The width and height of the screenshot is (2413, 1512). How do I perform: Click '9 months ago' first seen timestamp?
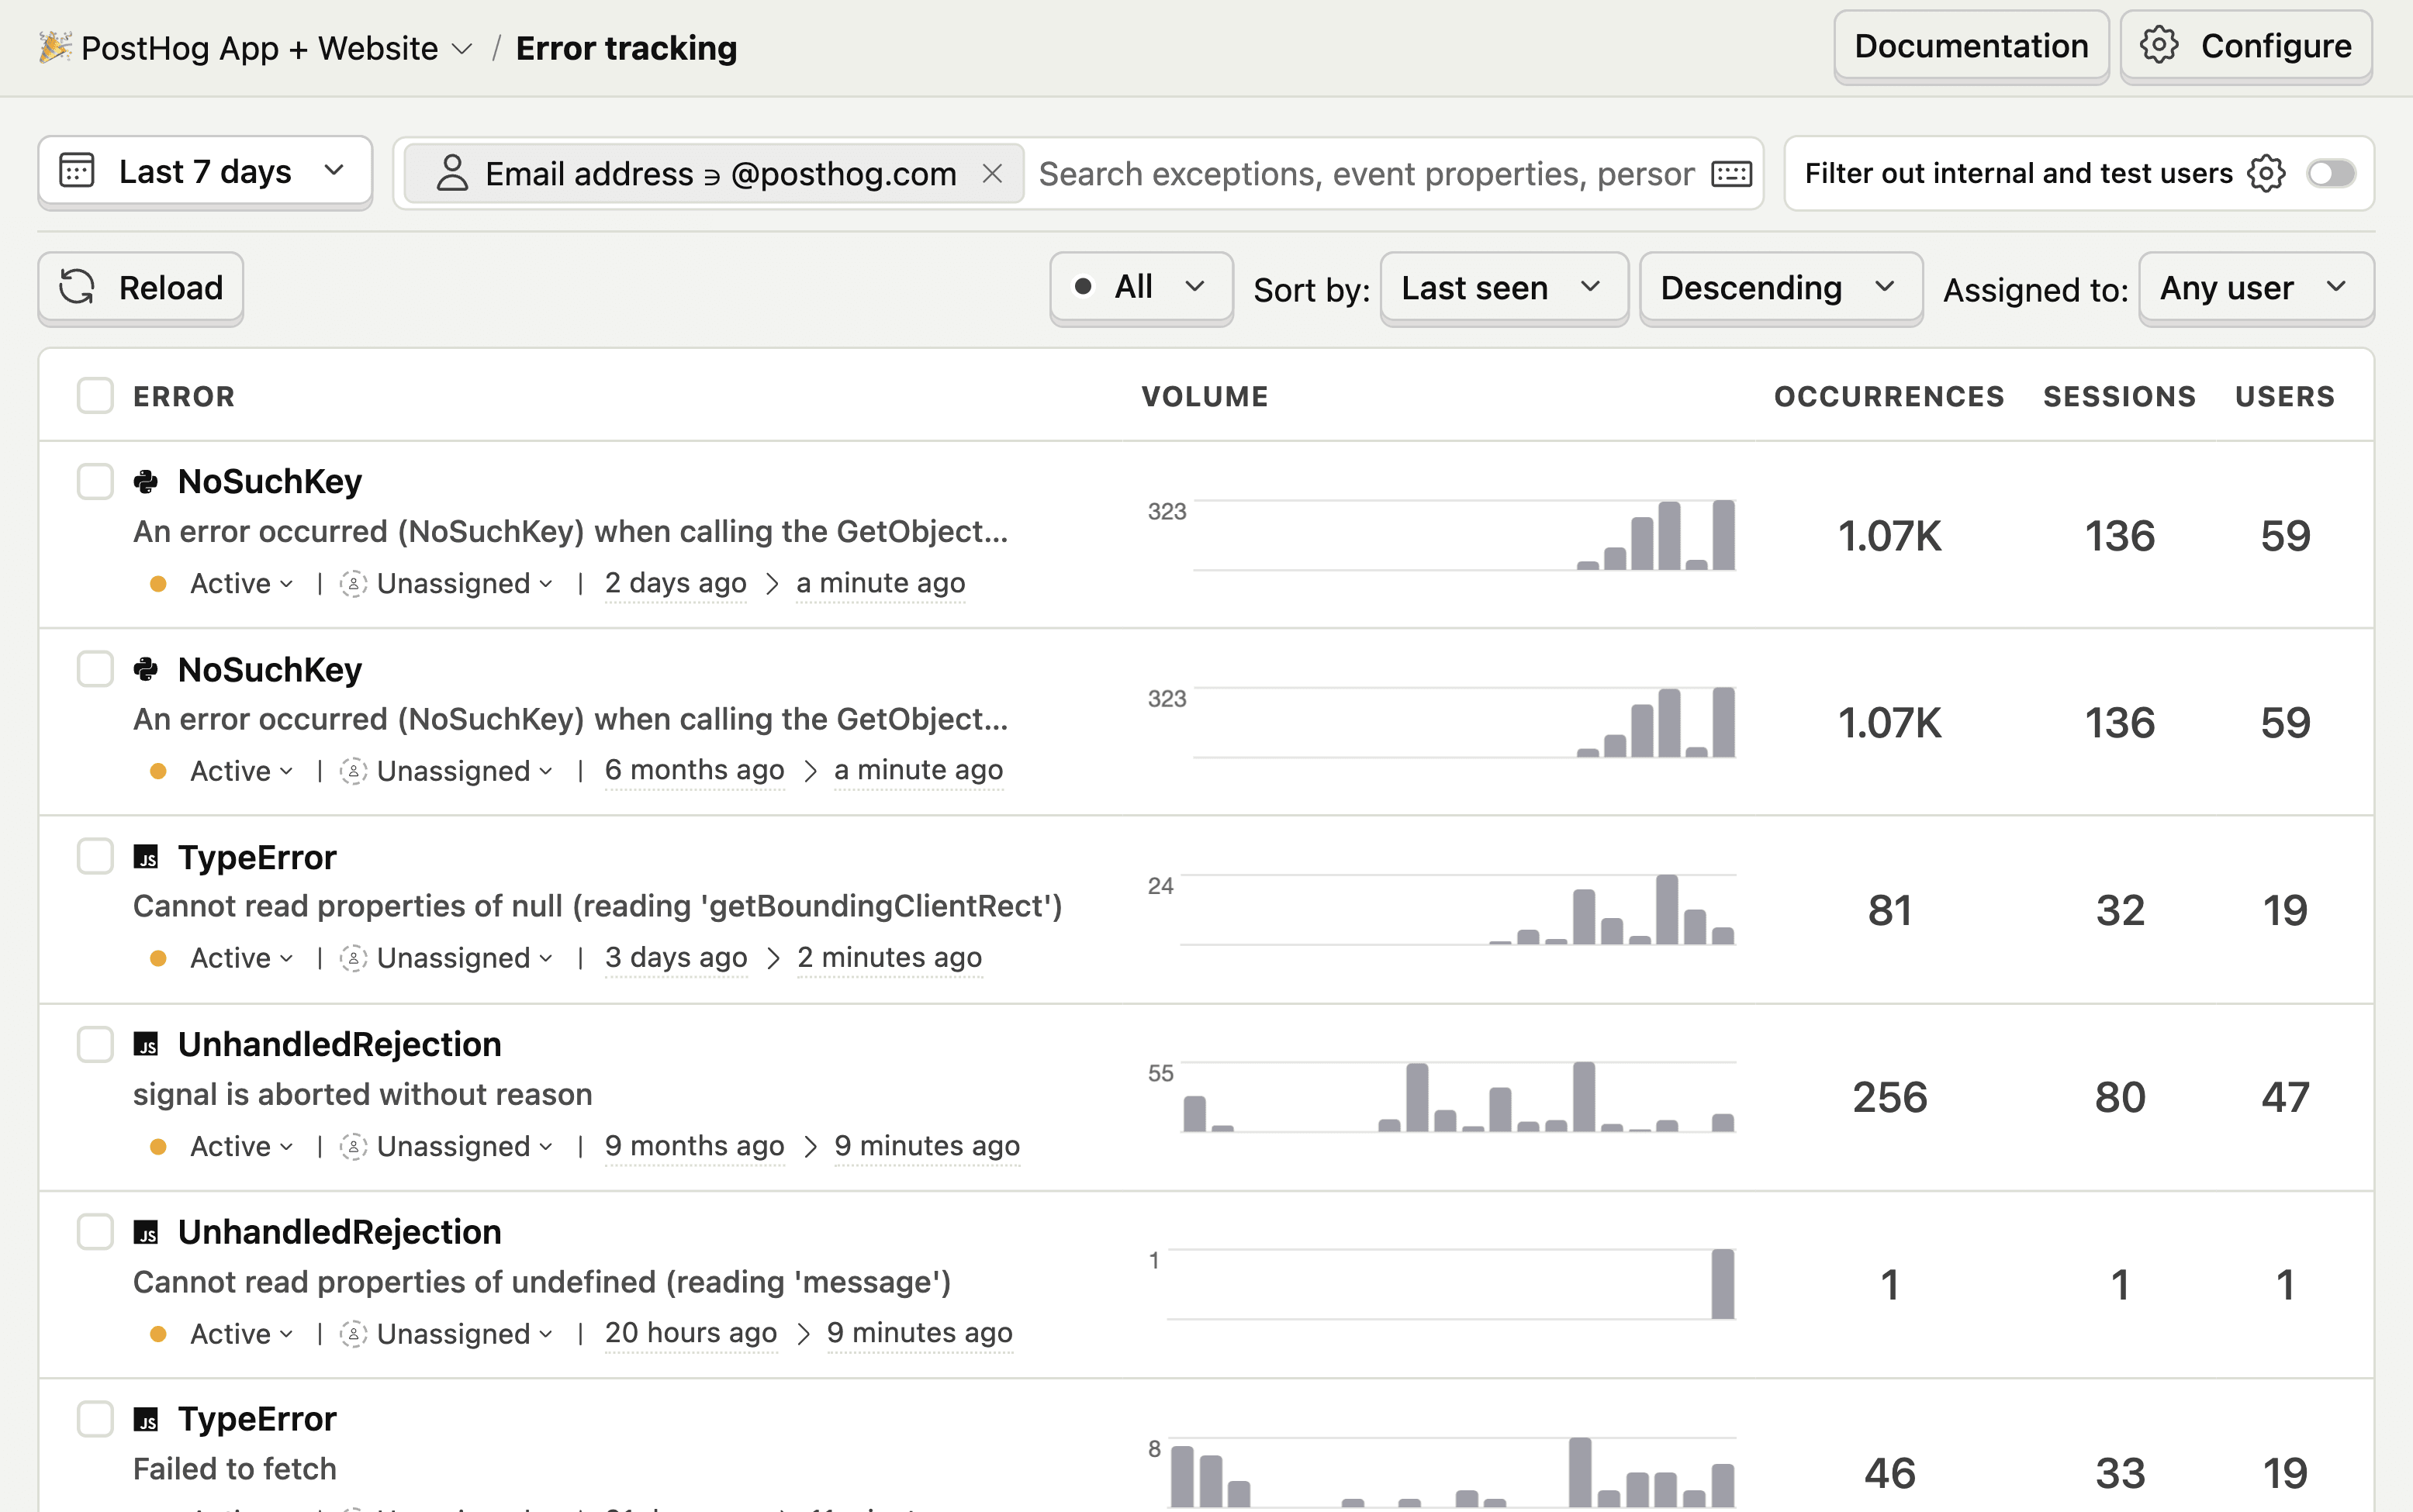click(x=694, y=1146)
